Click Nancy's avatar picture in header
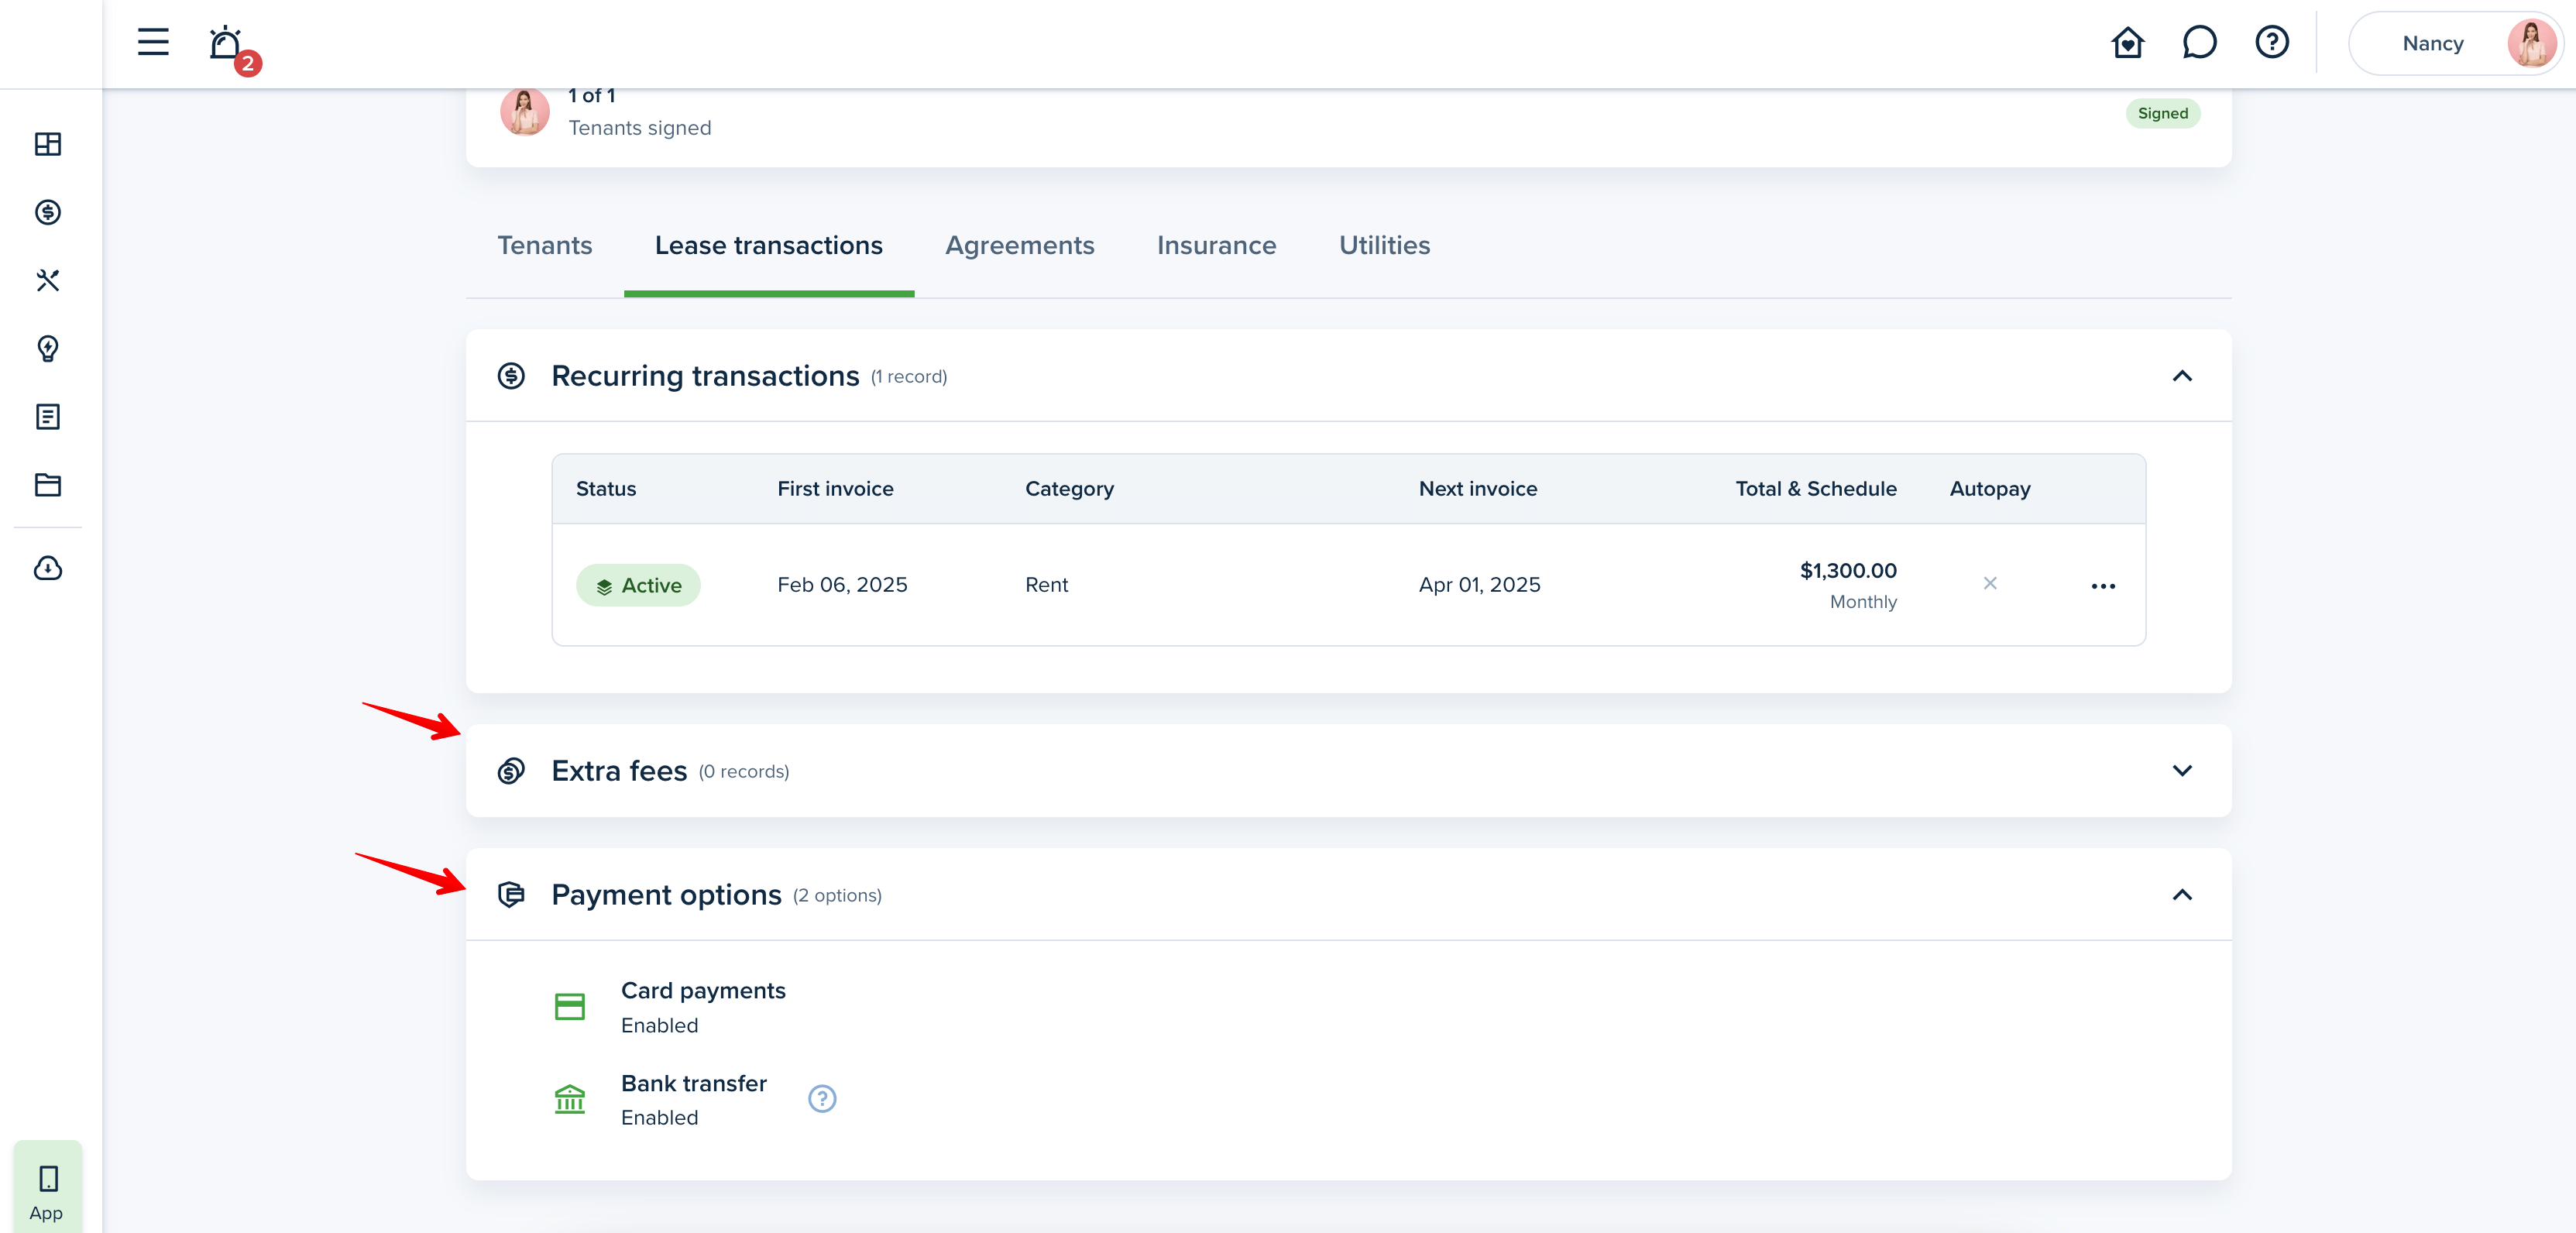This screenshot has width=2576, height=1233. click(2532, 43)
